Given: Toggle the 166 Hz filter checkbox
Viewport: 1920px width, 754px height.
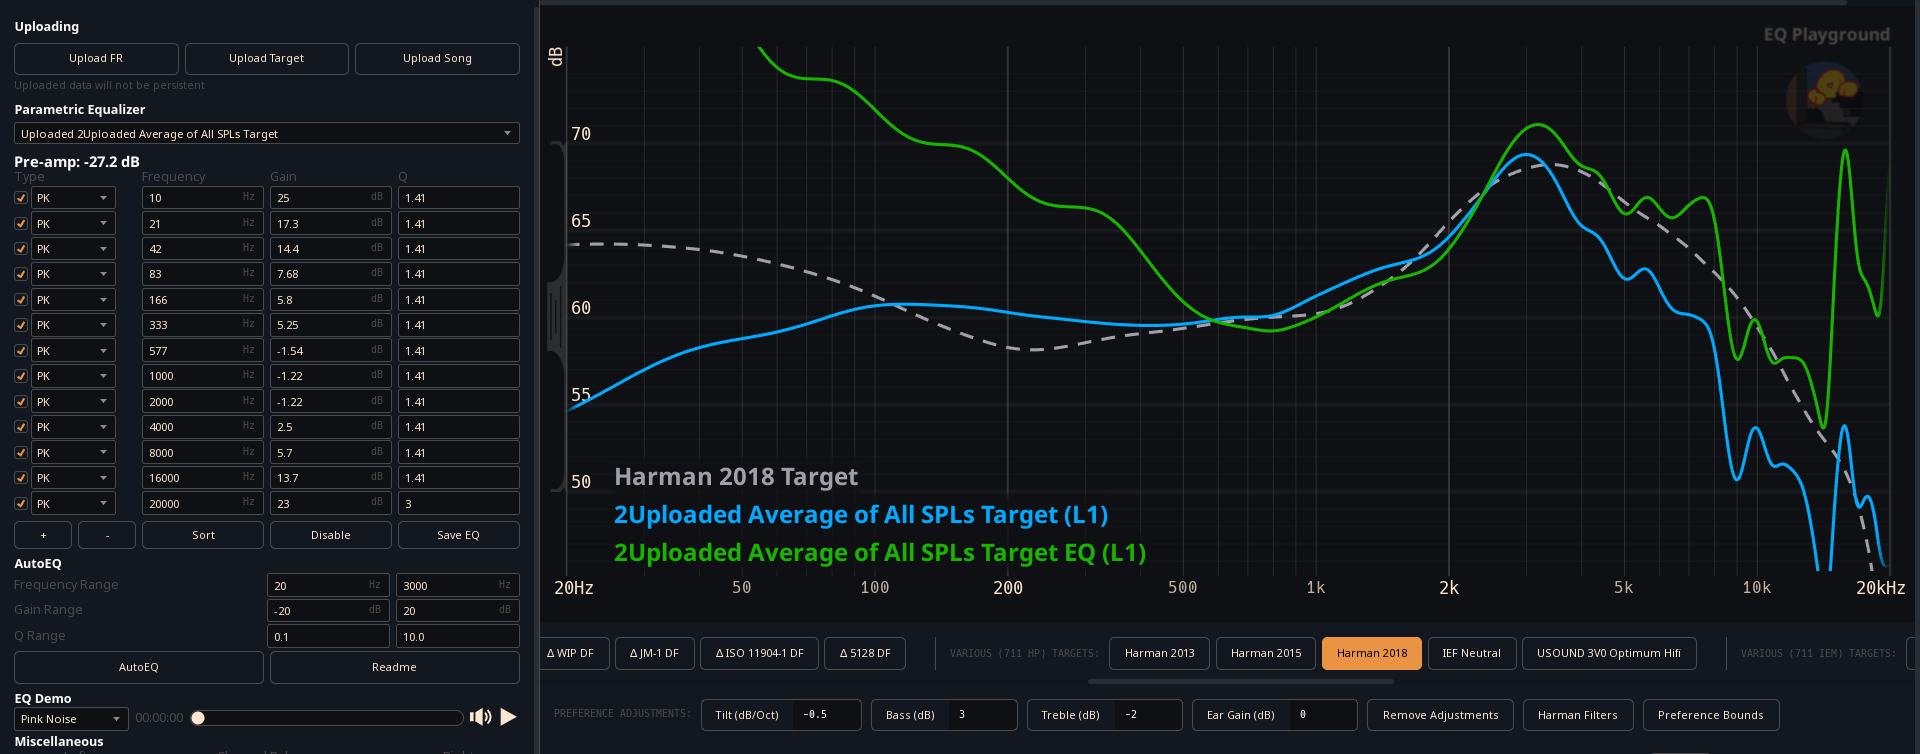Looking at the screenshot, I should pyautogui.click(x=21, y=300).
